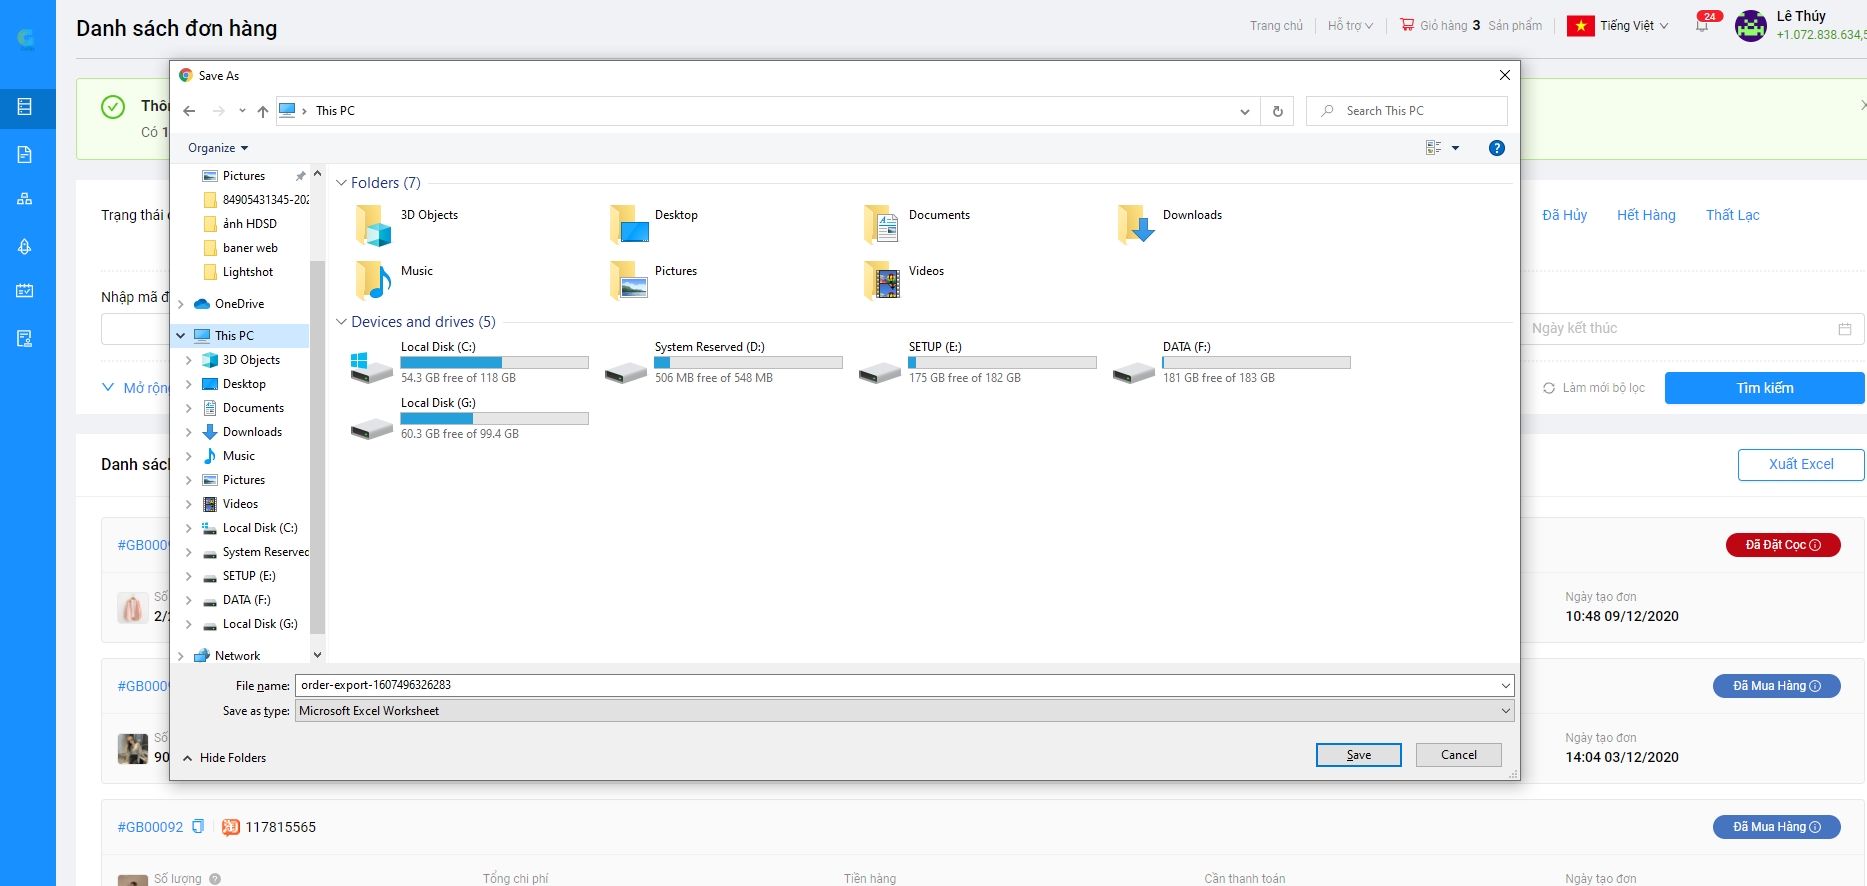Image resolution: width=1867 pixels, height=886 pixels.
Task: Click the Up one level arrow
Action: click(262, 111)
